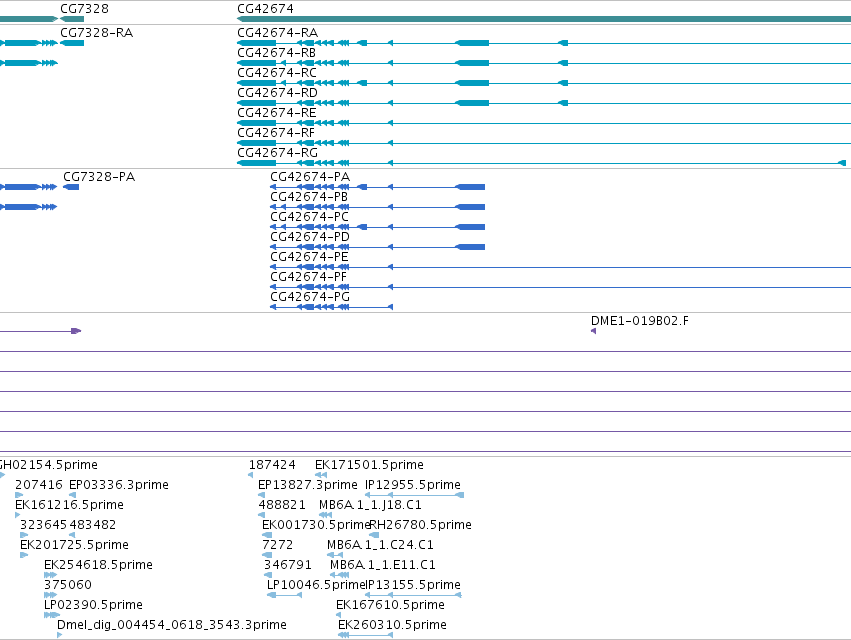Click the purple arrow glyph below CG7328-PA
The image size is (851, 640).
[76, 331]
